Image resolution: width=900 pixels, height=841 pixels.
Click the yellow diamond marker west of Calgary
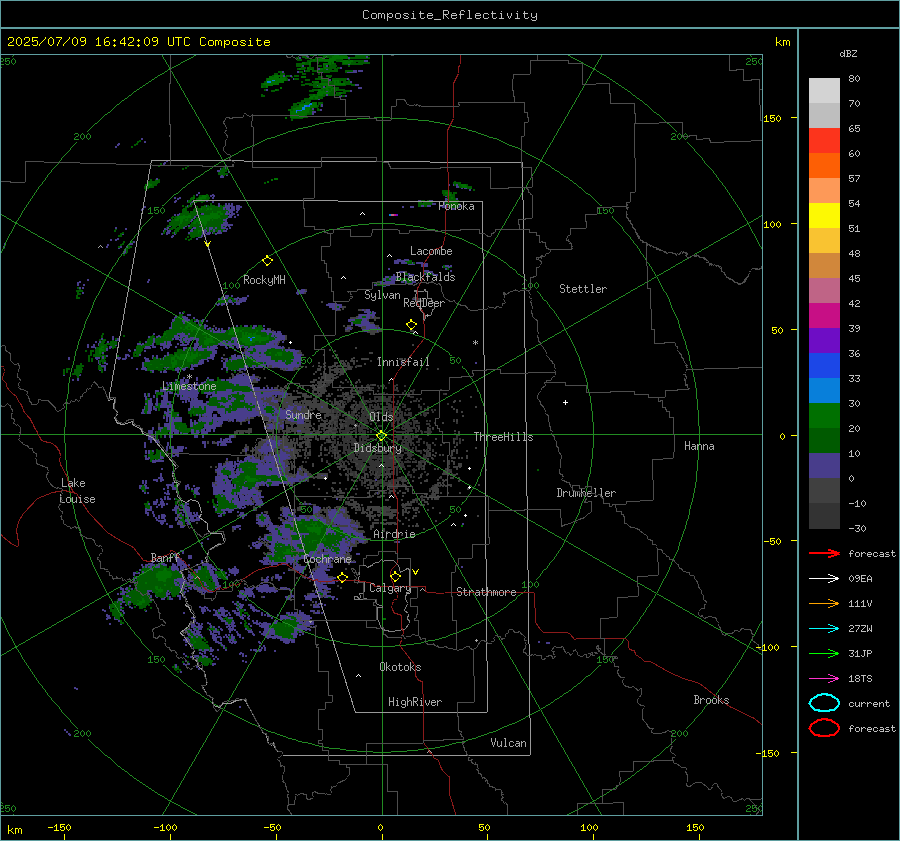point(342,577)
